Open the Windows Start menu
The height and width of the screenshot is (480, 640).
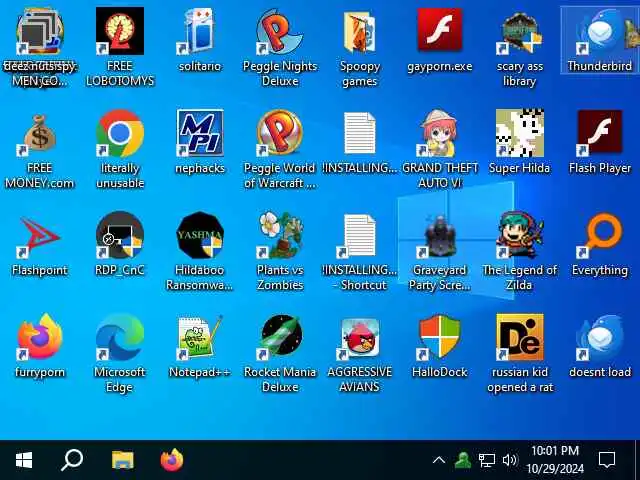[24, 460]
